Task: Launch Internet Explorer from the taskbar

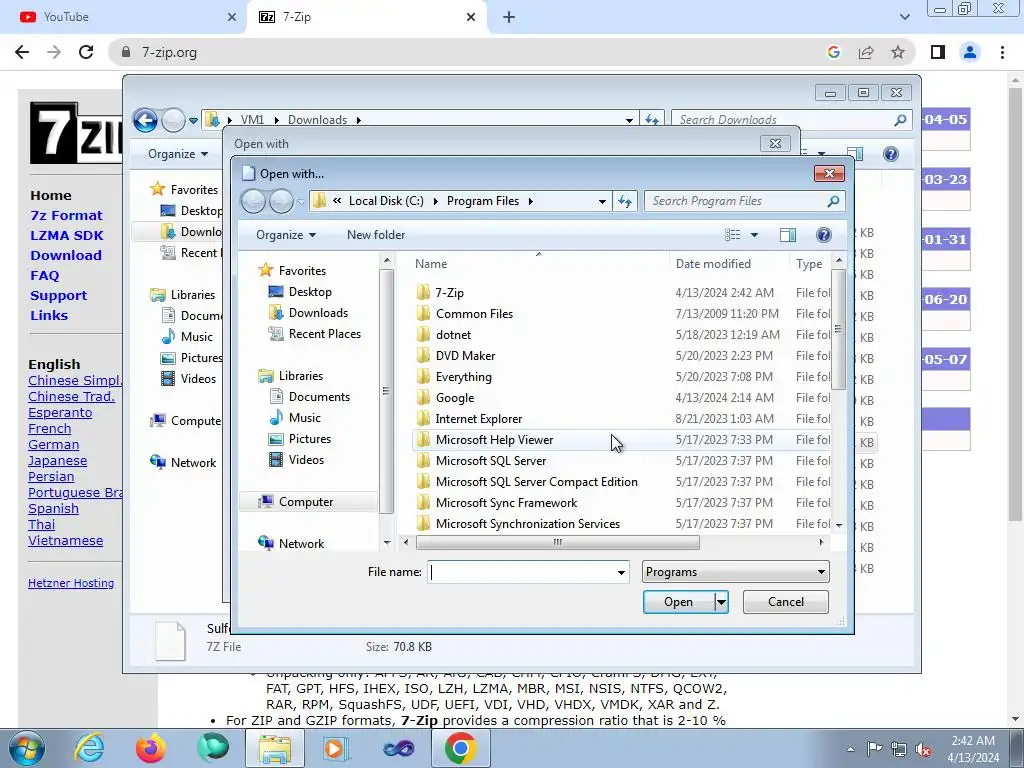Action: [x=89, y=748]
